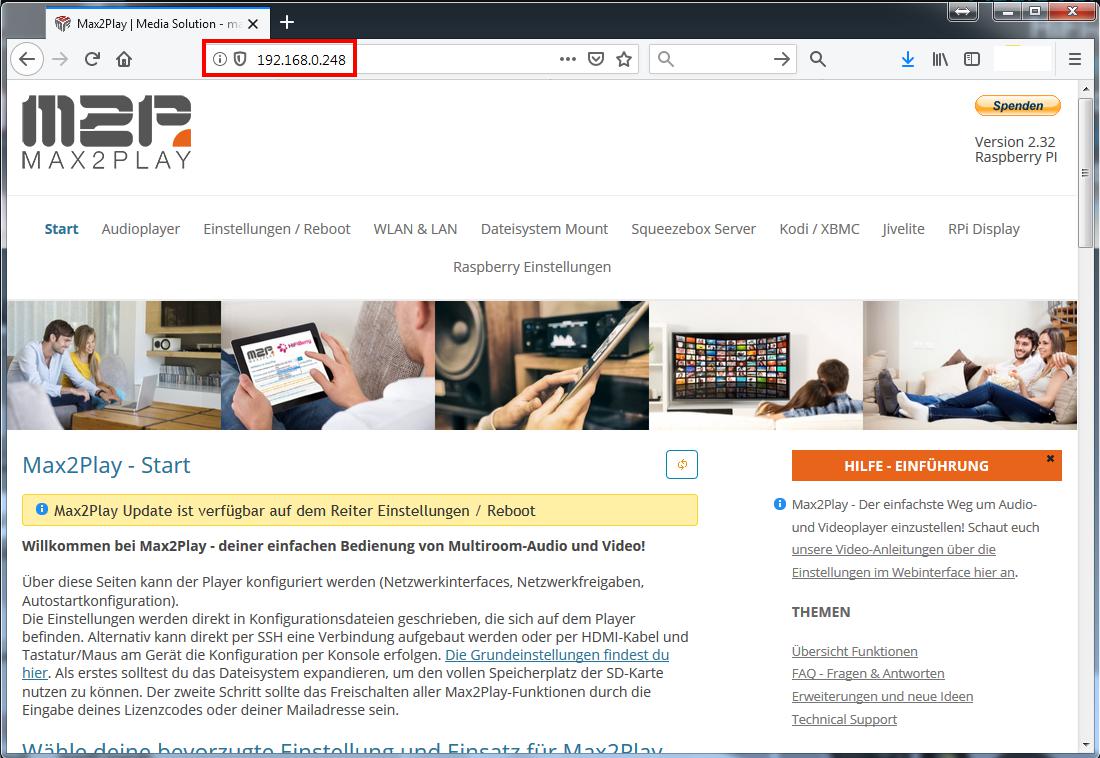Click the Max2Play - Start heading
The height and width of the screenshot is (758, 1100).
pos(107,465)
